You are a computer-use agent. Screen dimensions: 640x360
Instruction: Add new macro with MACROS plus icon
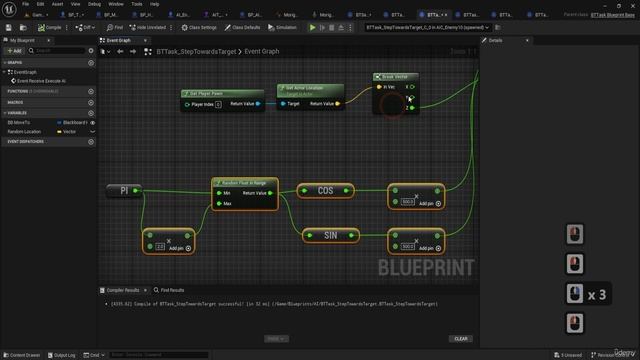91,103
